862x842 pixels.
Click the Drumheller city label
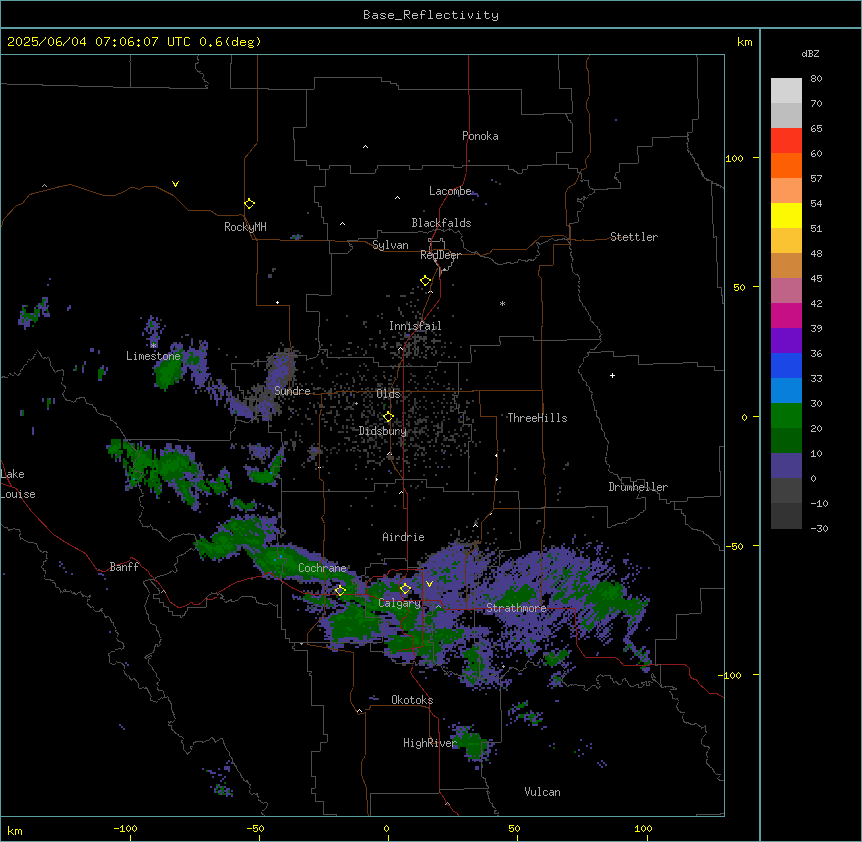tap(638, 487)
